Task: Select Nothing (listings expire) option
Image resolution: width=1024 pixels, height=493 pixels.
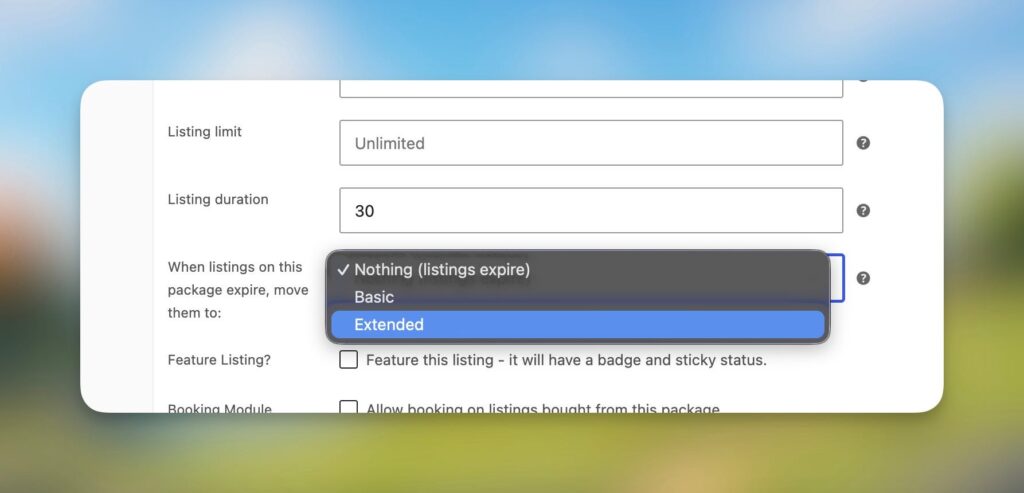Action: click(x=578, y=270)
